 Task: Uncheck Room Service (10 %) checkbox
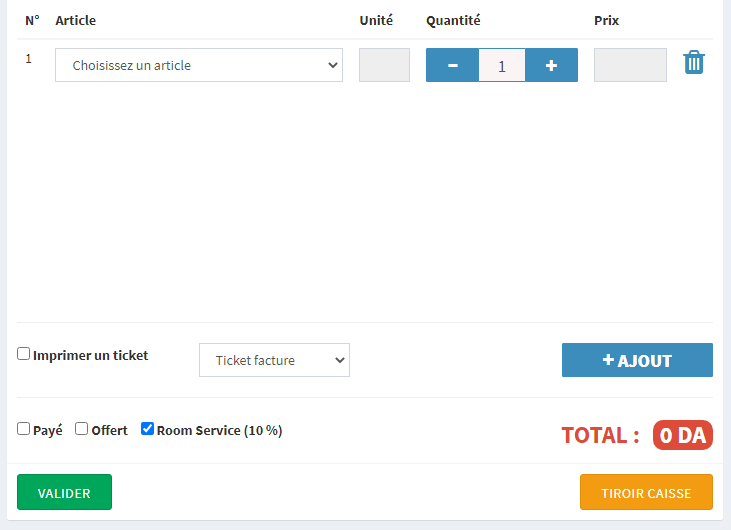pyautogui.click(x=148, y=429)
